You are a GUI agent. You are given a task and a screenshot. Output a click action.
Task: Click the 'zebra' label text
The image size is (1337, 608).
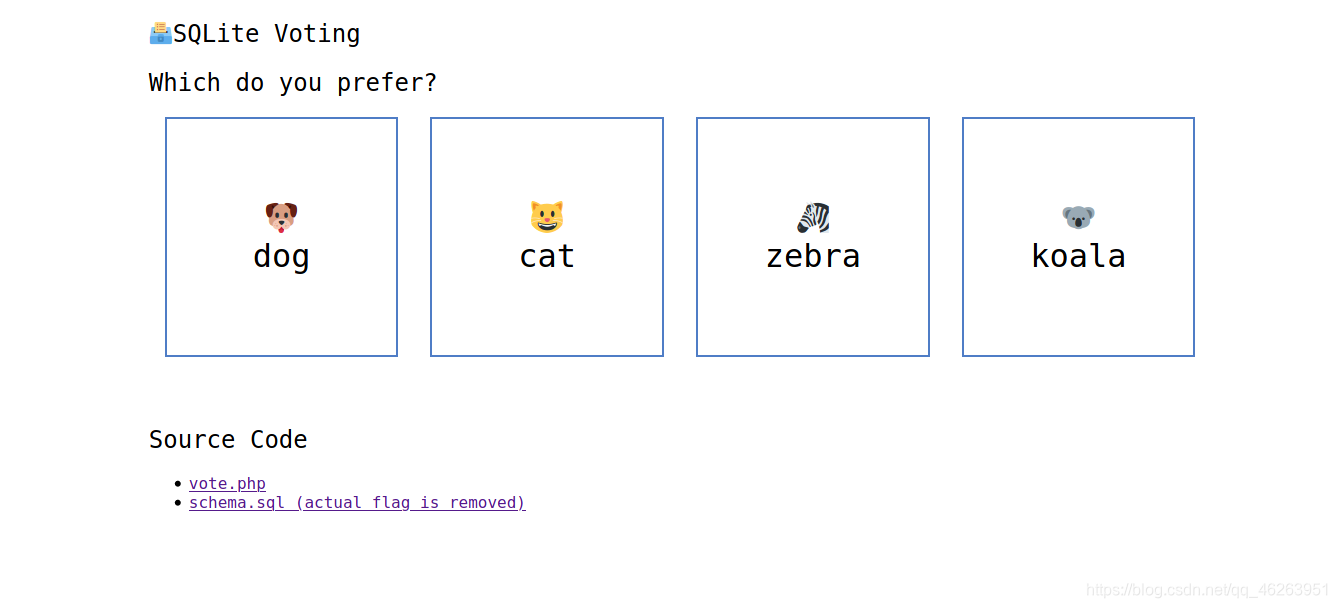pos(812,256)
